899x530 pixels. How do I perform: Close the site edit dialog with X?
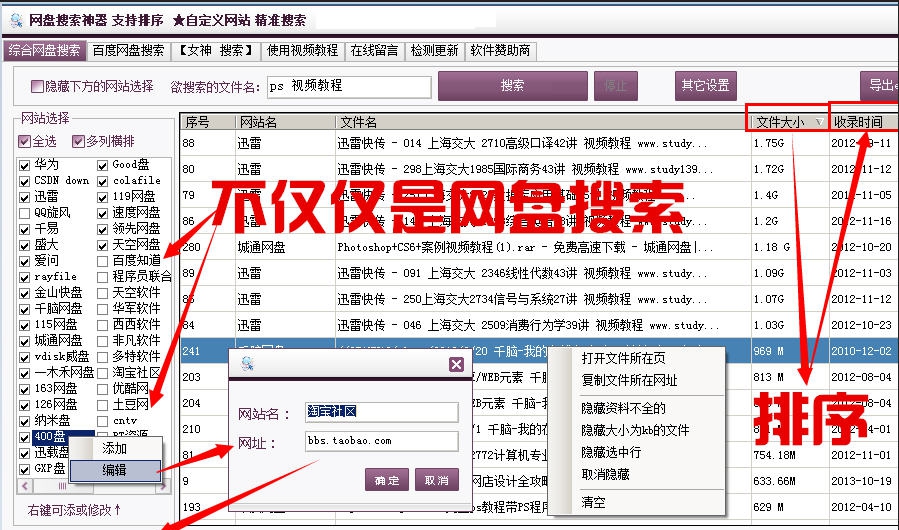(456, 364)
